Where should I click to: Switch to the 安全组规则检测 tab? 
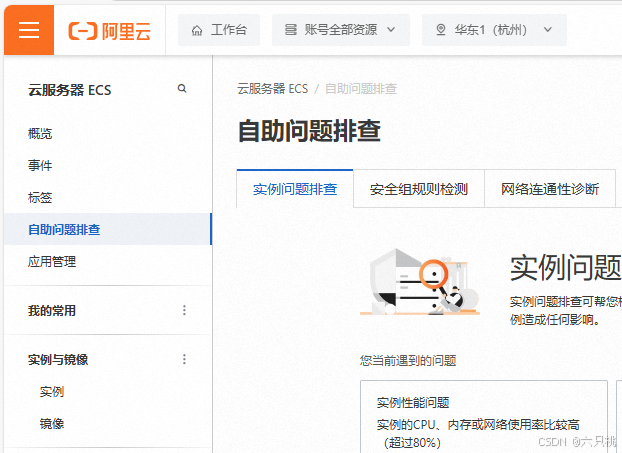click(419, 189)
